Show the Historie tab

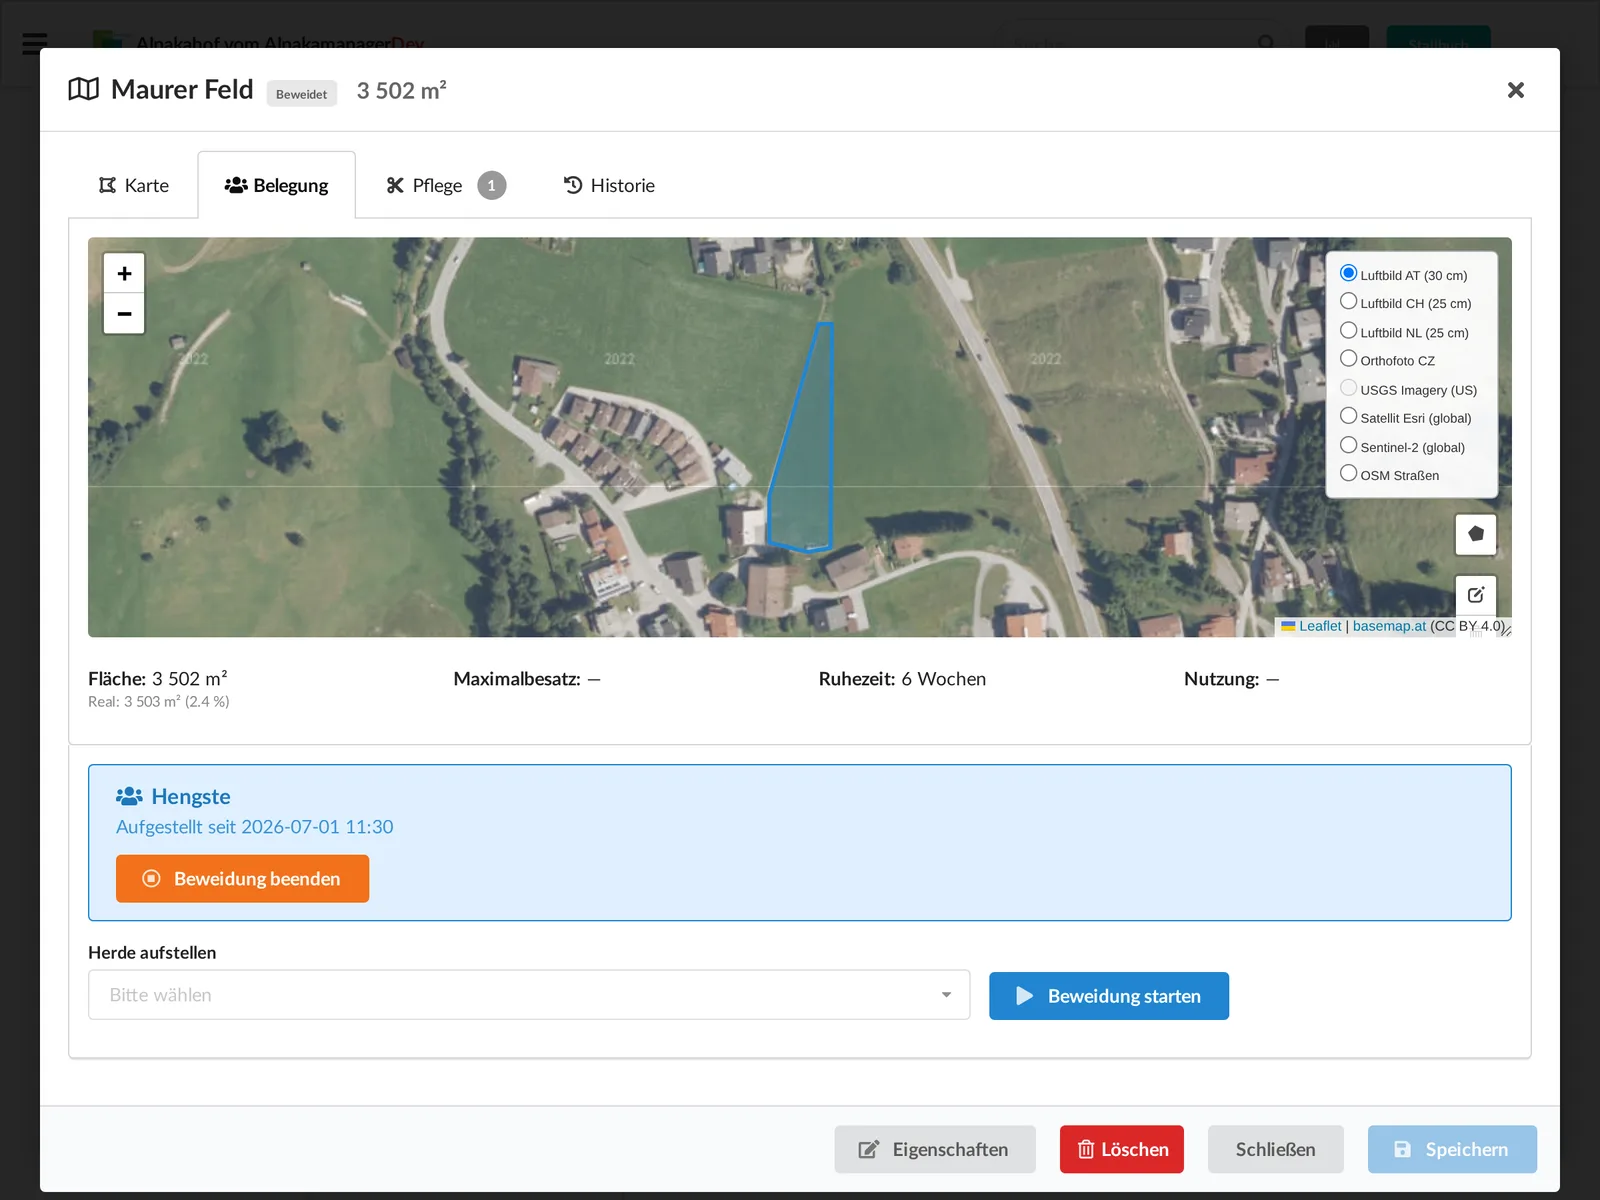tap(609, 185)
